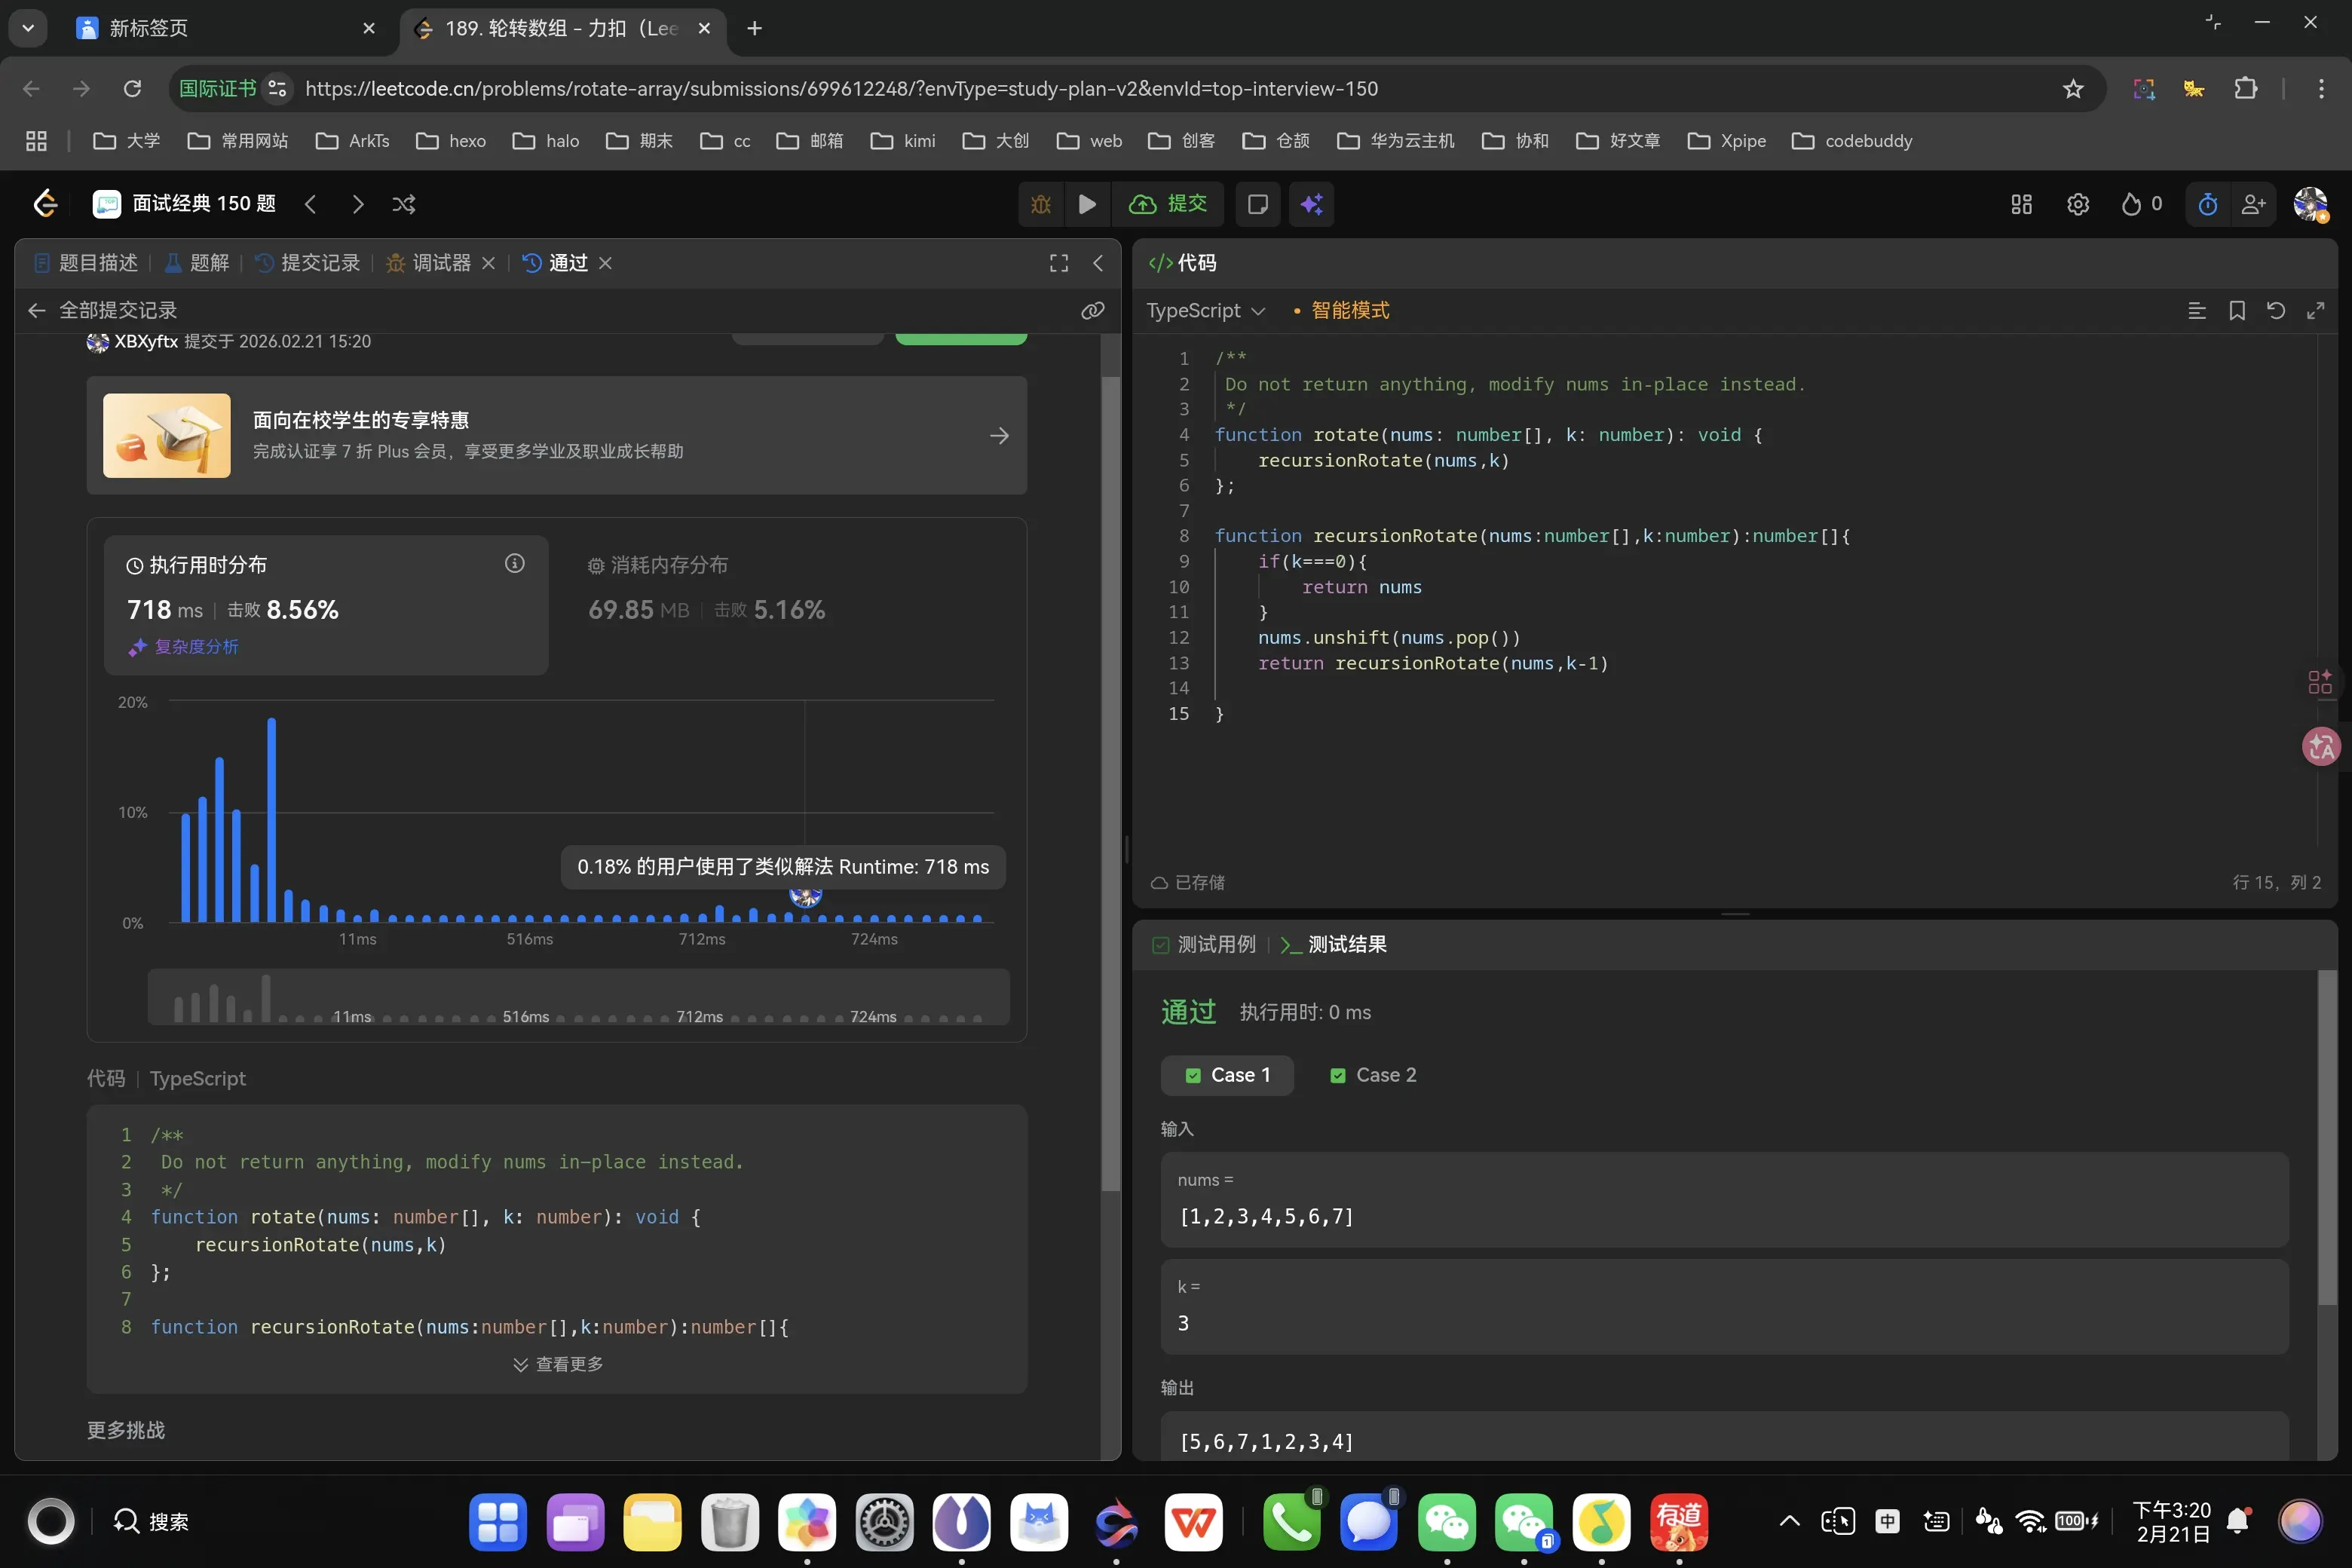This screenshot has height=1568, width=2352.
Task: Copy submission link via link icon
Action: 1092,311
